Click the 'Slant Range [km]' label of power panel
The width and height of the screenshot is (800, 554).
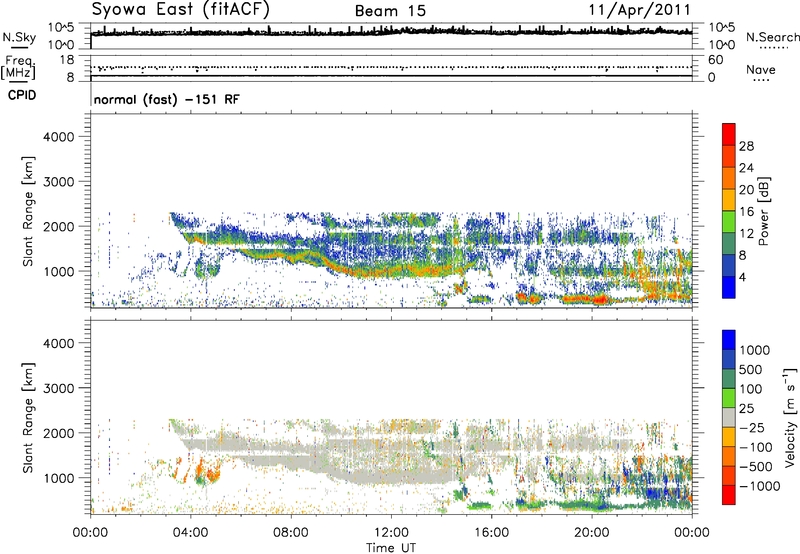(28, 211)
